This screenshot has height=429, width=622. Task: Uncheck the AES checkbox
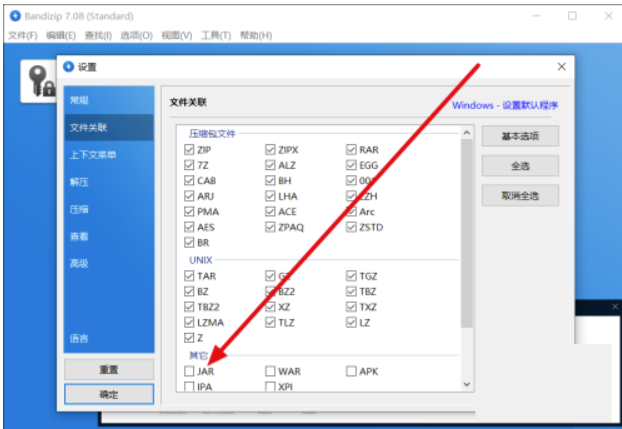tap(189, 227)
